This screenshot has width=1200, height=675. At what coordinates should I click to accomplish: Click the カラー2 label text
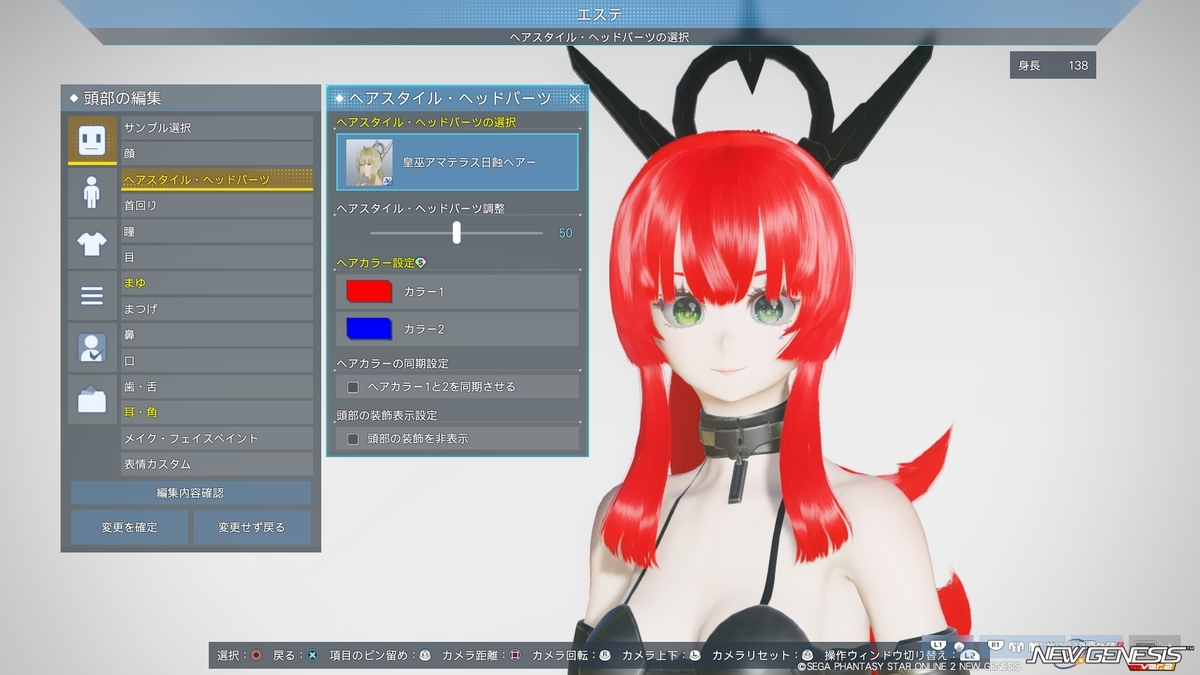click(x=424, y=329)
